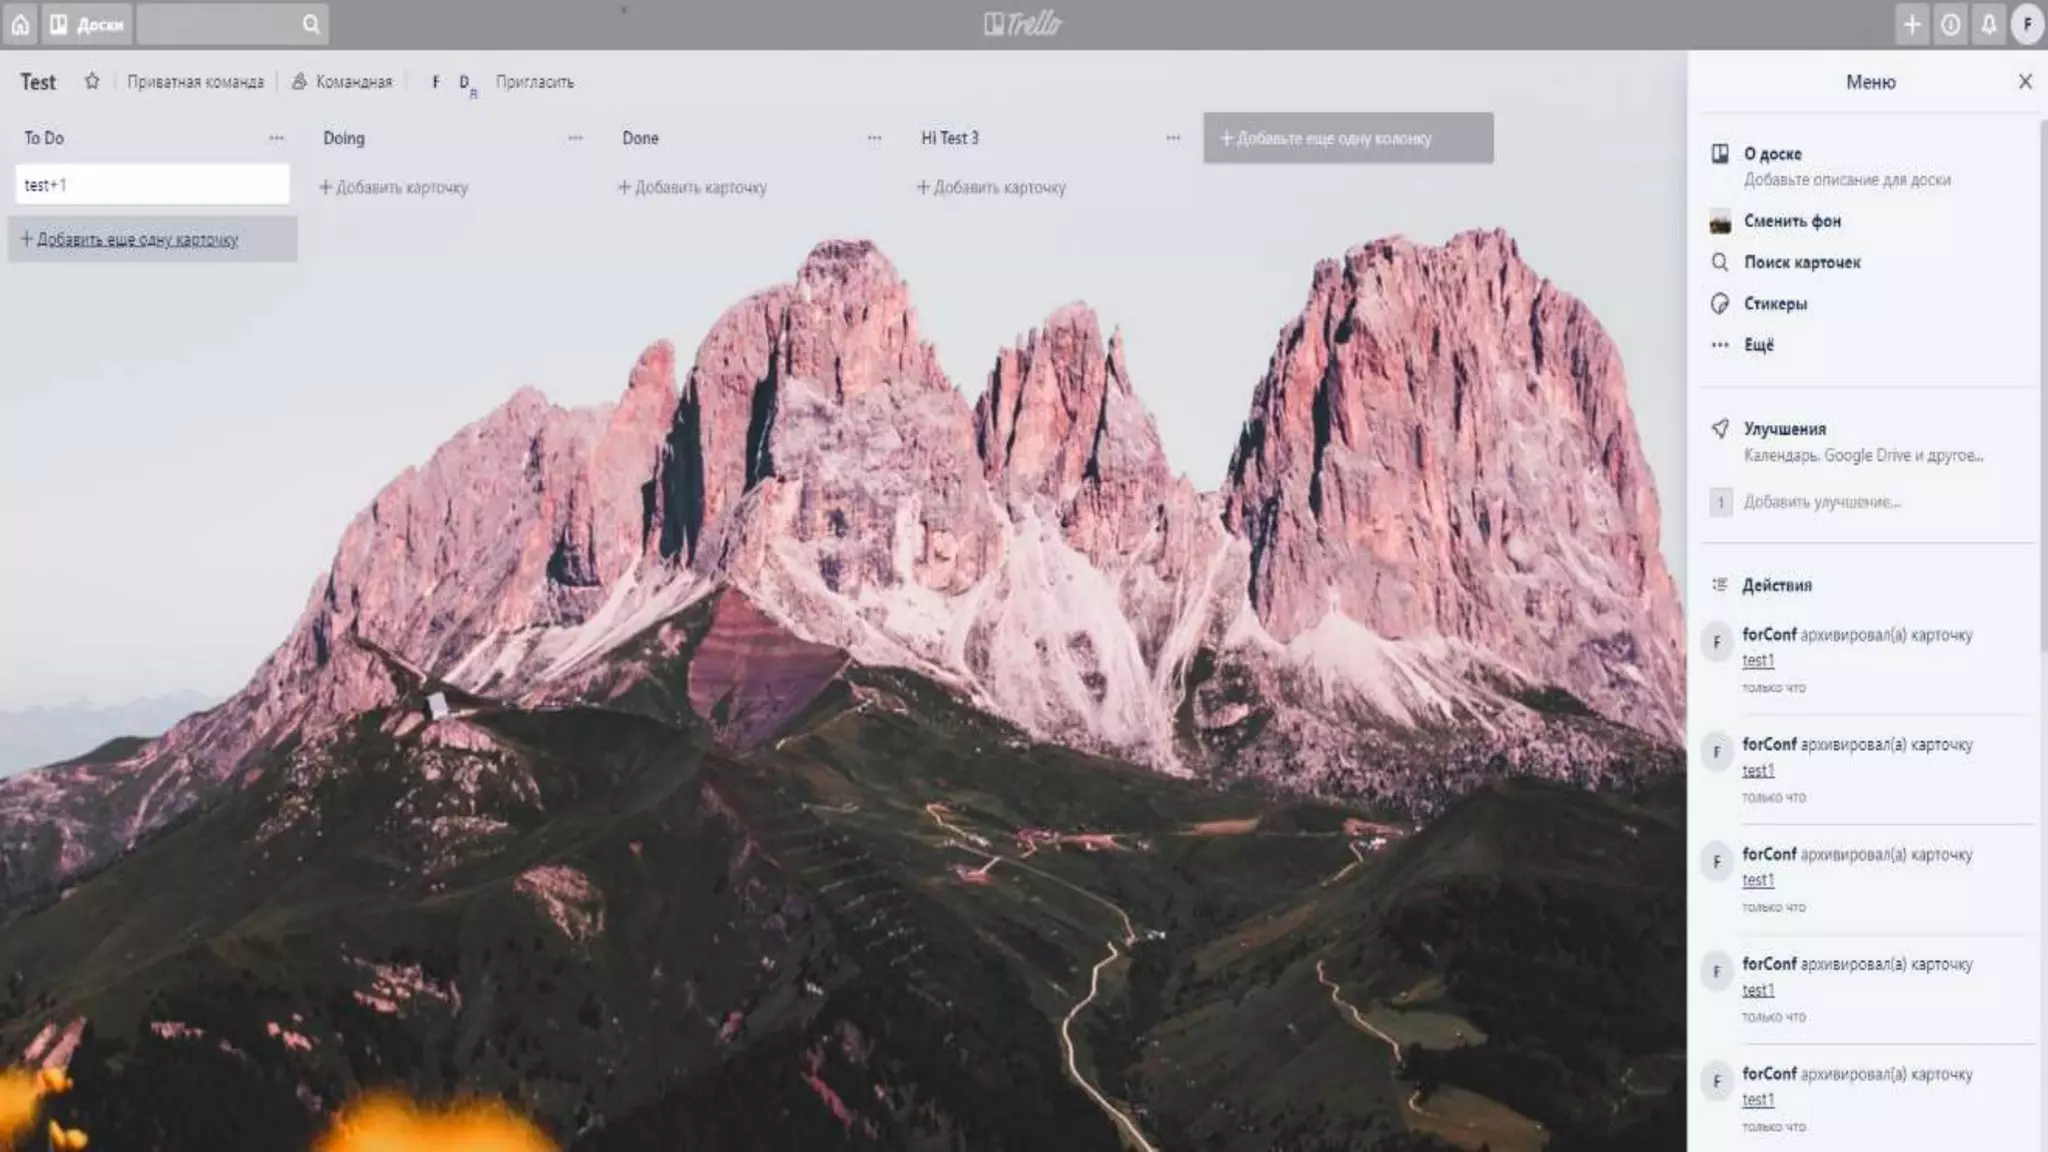The width and height of the screenshot is (2048, 1152).
Task: Open the Hi Test 3 list options menu
Action: coord(1173,138)
